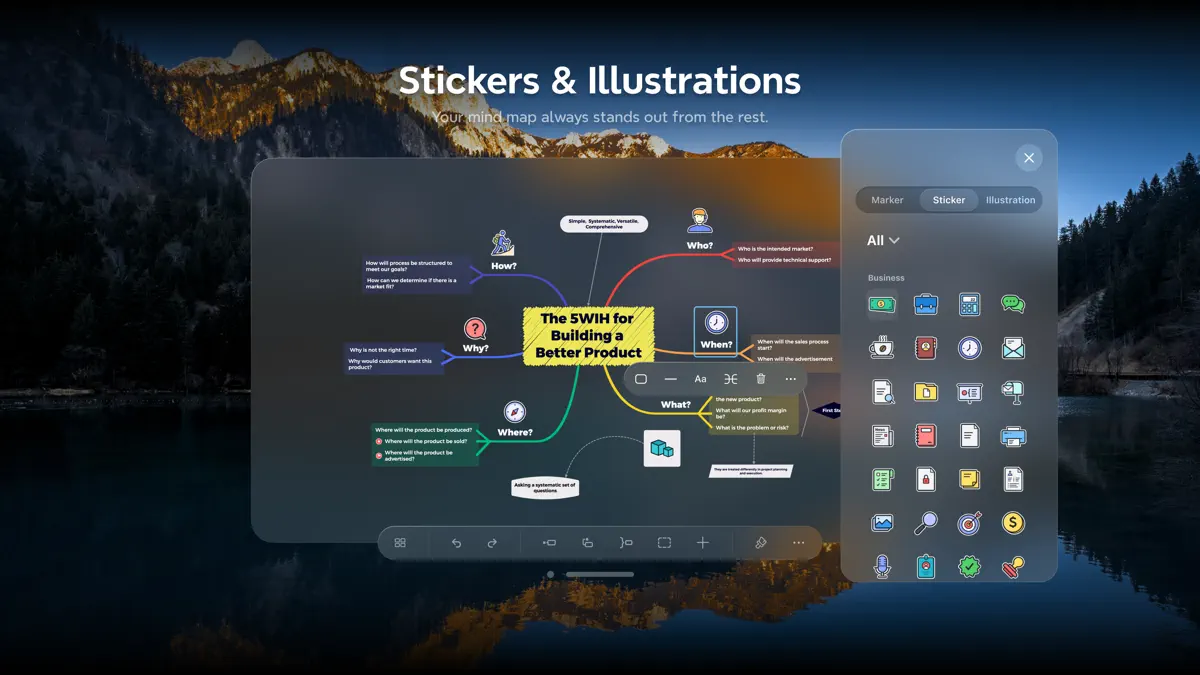Select the rectangular selection tool on the toolbar
The height and width of the screenshot is (675, 1200).
pos(664,543)
